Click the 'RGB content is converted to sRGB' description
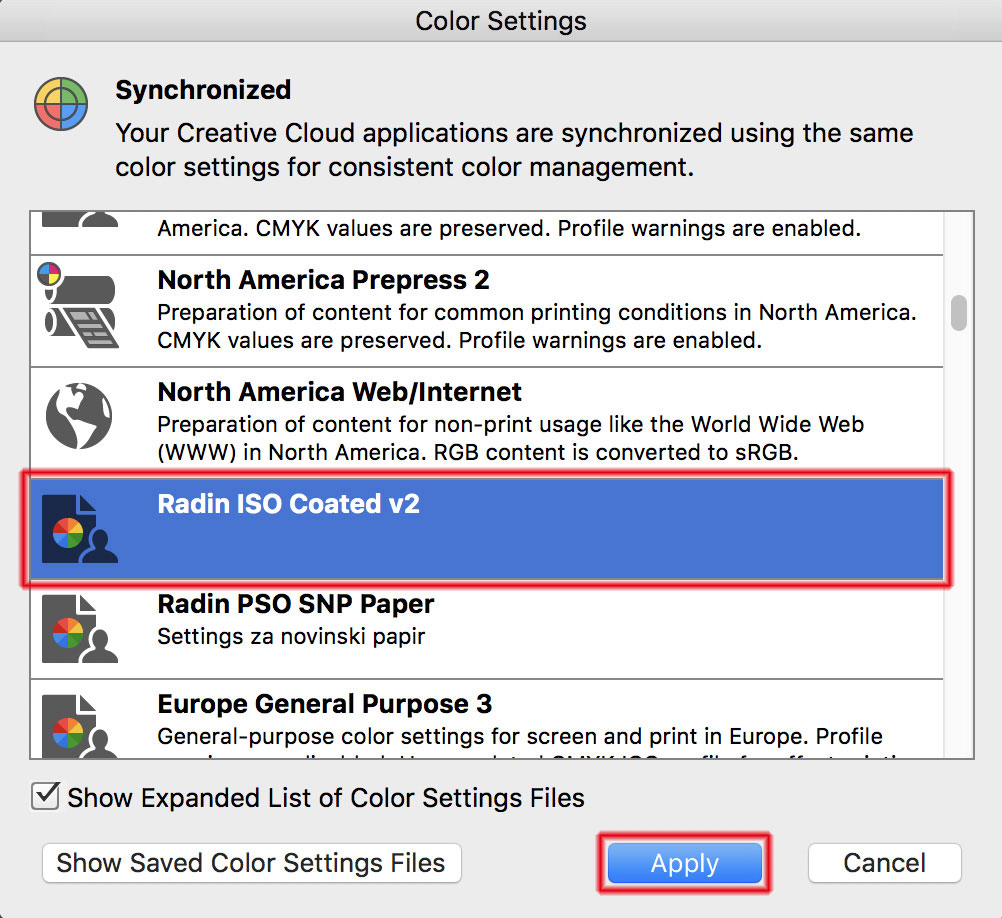The width and height of the screenshot is (1002, 918). [616, 452]
